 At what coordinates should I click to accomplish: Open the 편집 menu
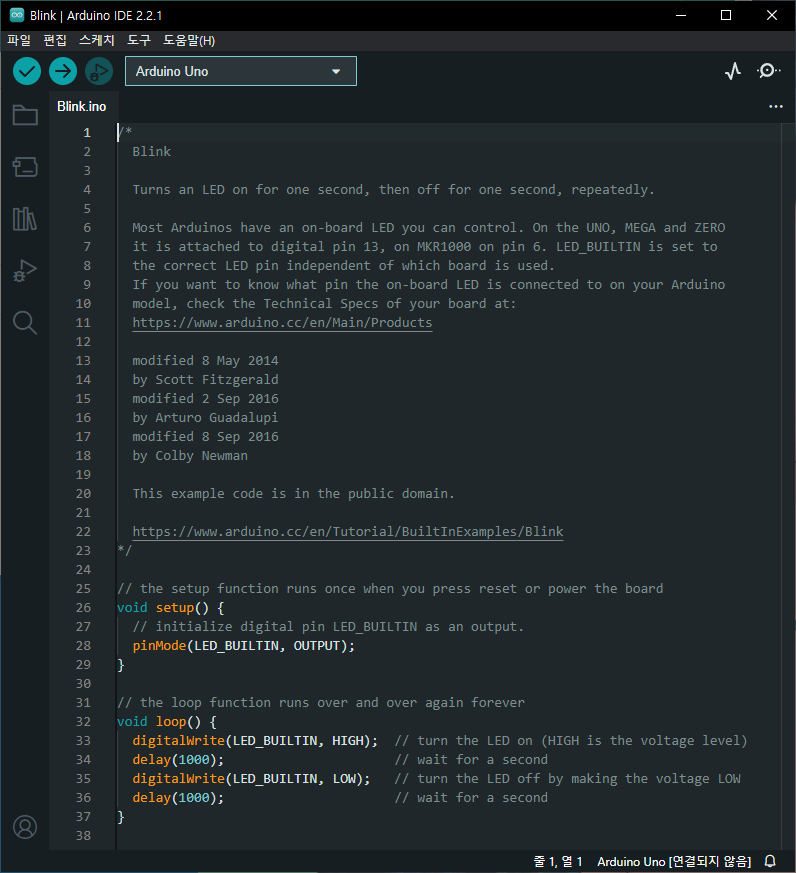(x=55, y=41)
